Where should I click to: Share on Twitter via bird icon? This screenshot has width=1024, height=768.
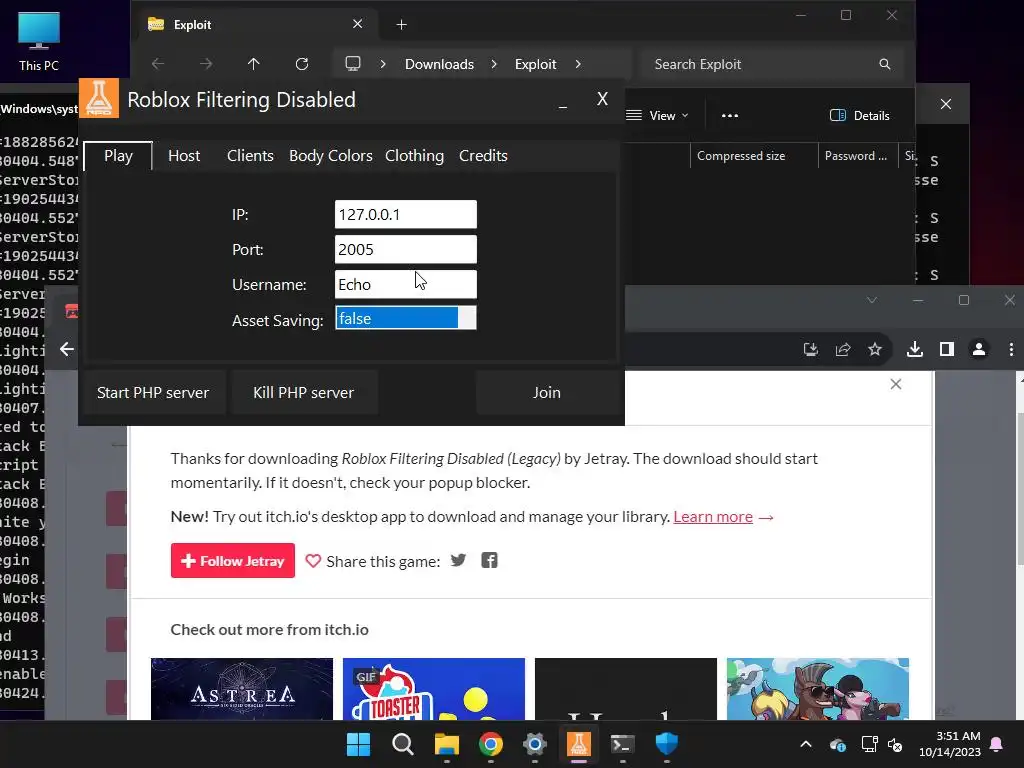pos(458,560)
